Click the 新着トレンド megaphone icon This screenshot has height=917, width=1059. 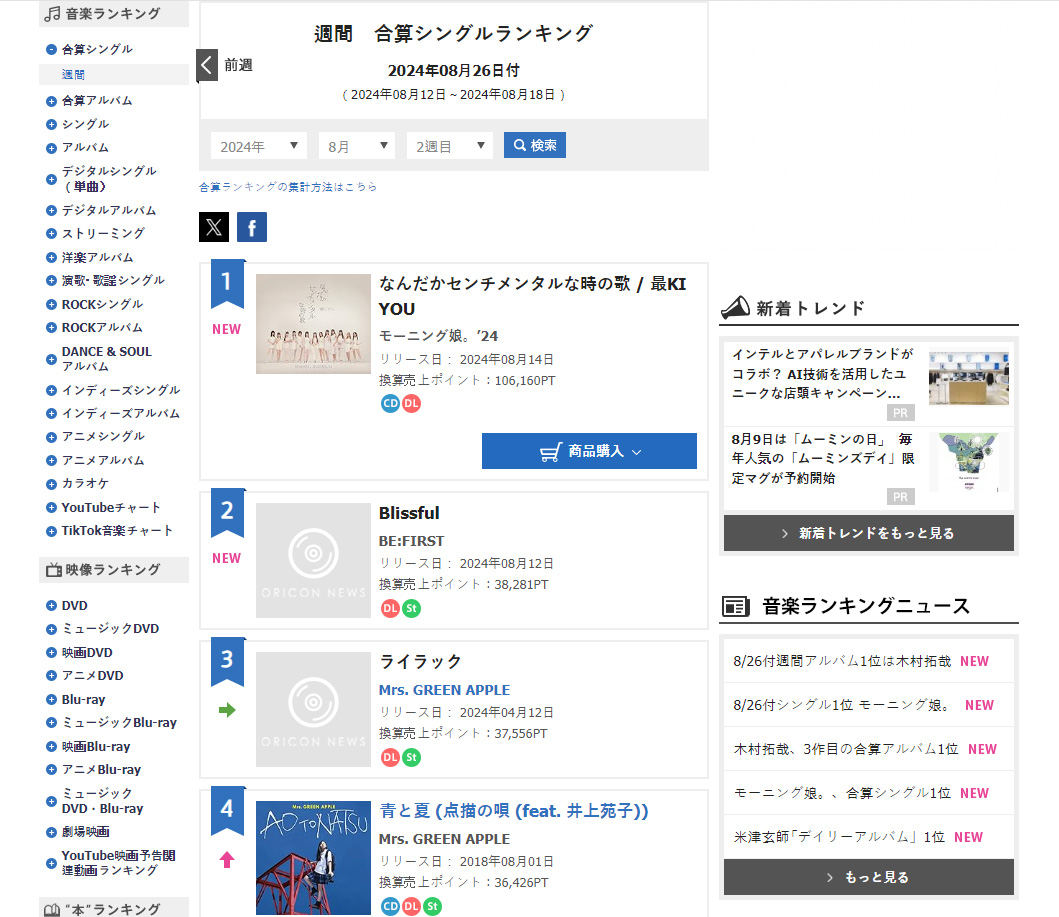(735, 307)
